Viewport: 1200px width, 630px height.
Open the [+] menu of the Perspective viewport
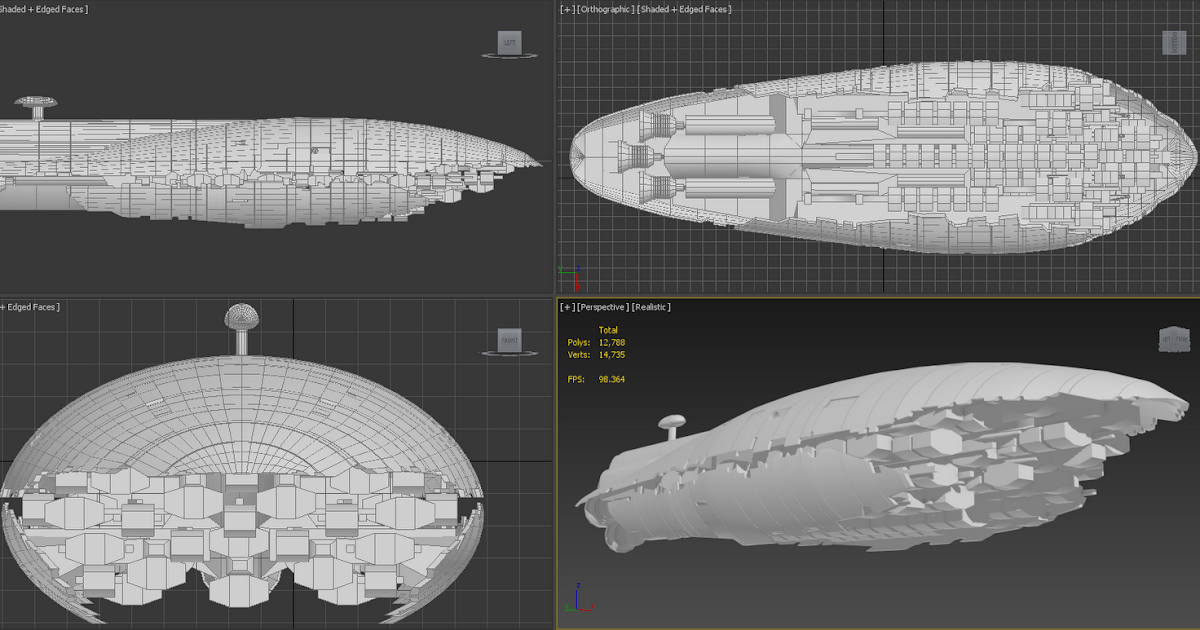pyautogui.click(x=568, y=307)
